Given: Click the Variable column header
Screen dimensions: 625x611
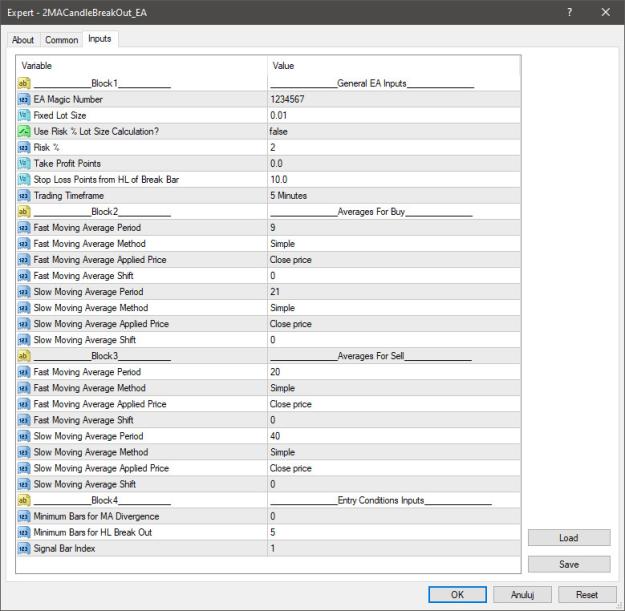Looking at the screenshot, I should [x=142, y=65].
